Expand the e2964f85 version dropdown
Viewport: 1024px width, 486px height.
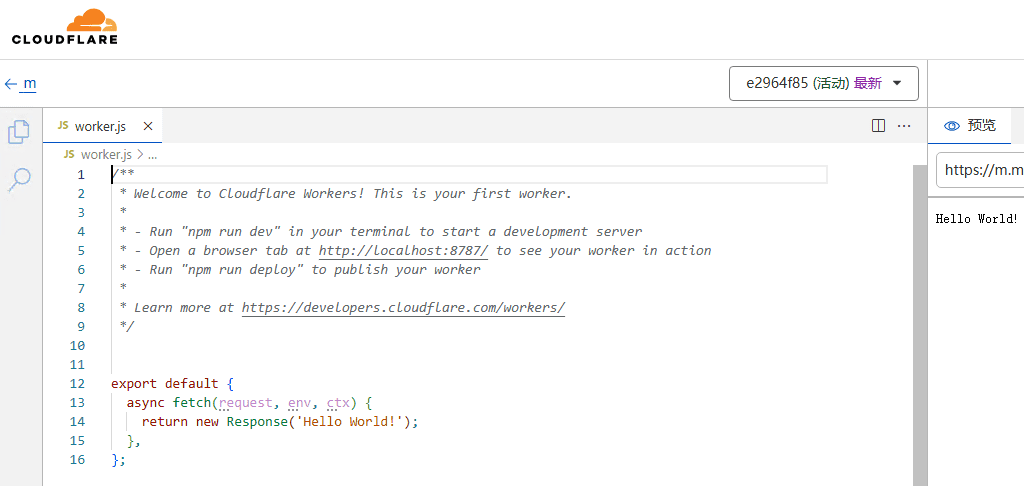824,84
